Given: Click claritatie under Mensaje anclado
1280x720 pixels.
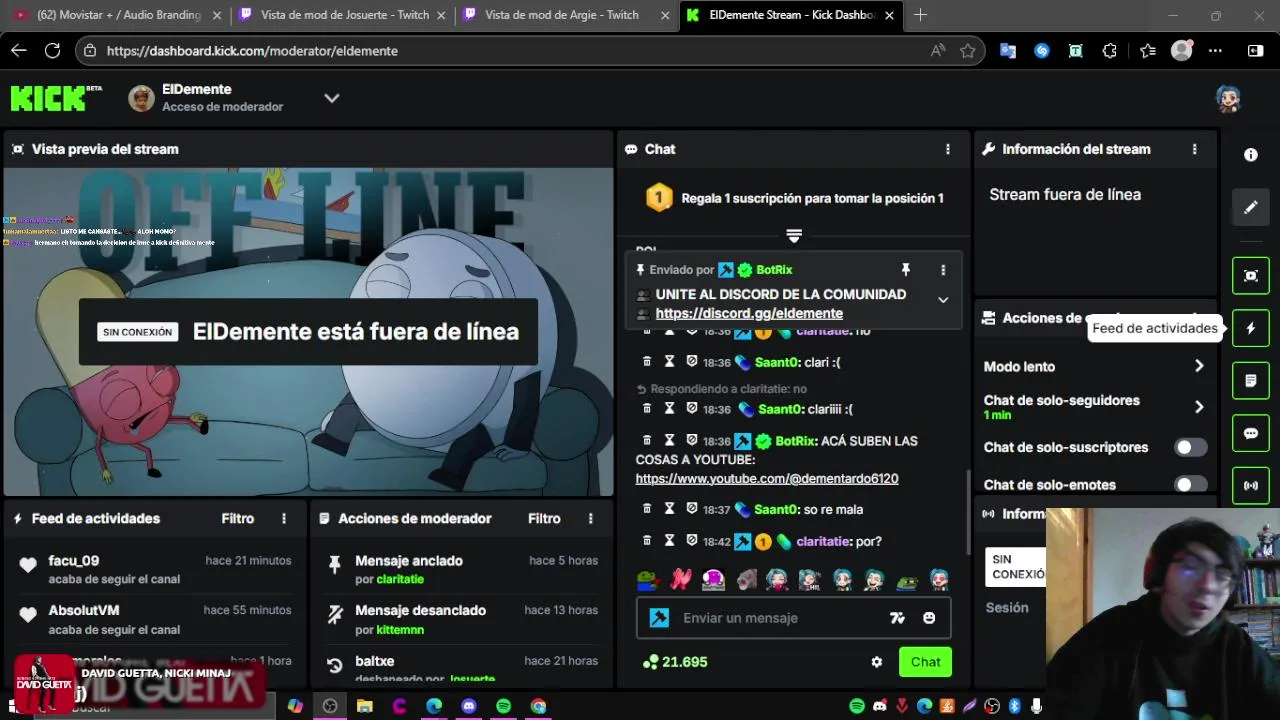Looking at the screenshot, I should pyautogui.click(x=400, y=580).
